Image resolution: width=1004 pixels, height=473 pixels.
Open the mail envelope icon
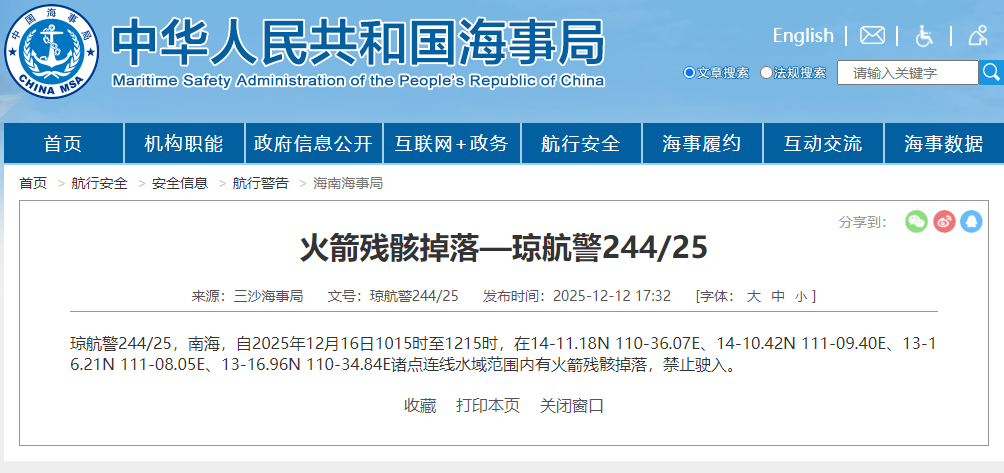872,36
